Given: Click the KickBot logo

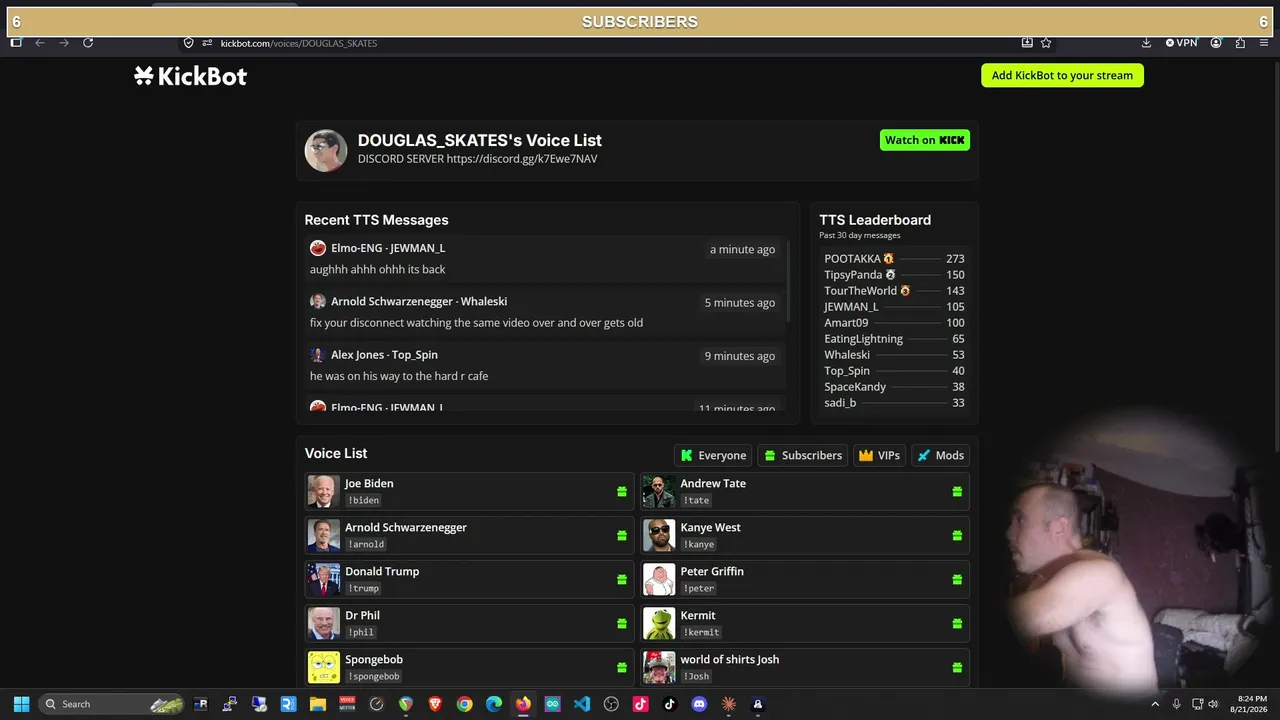Looking at the screenshot, I should 191,76.
